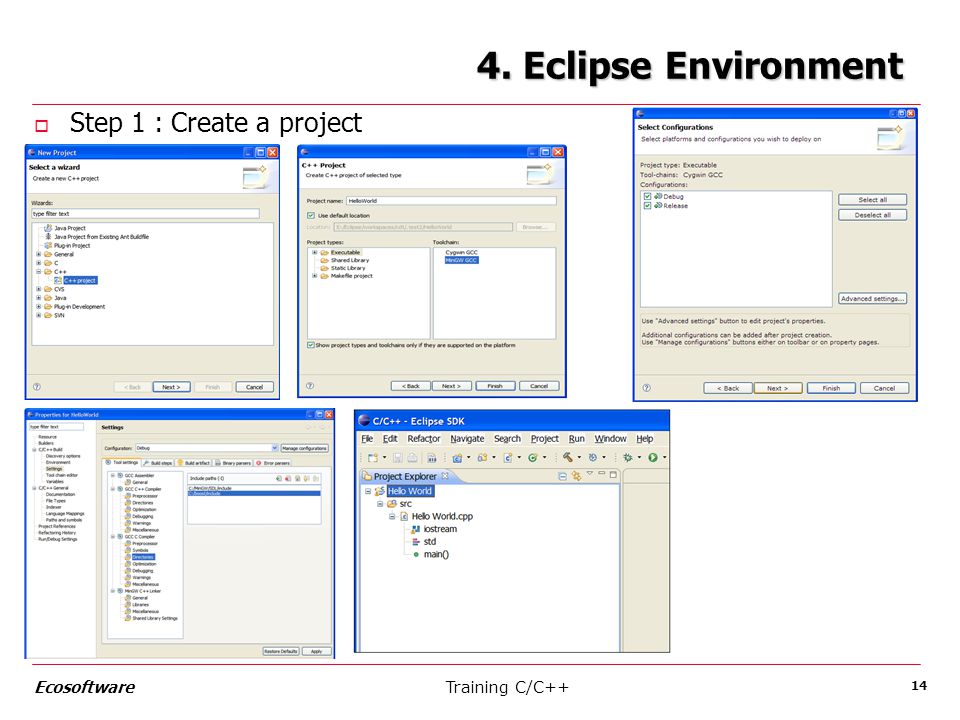Viewport: 960px width, 720px height.
Task: Open the Refactor menu
Action: tap(424, 439)
